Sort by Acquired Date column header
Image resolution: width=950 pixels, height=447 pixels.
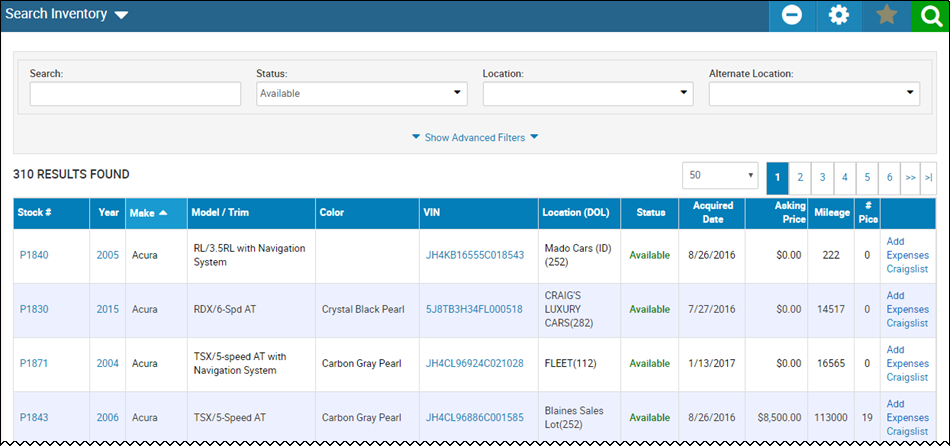pos(713,213)
